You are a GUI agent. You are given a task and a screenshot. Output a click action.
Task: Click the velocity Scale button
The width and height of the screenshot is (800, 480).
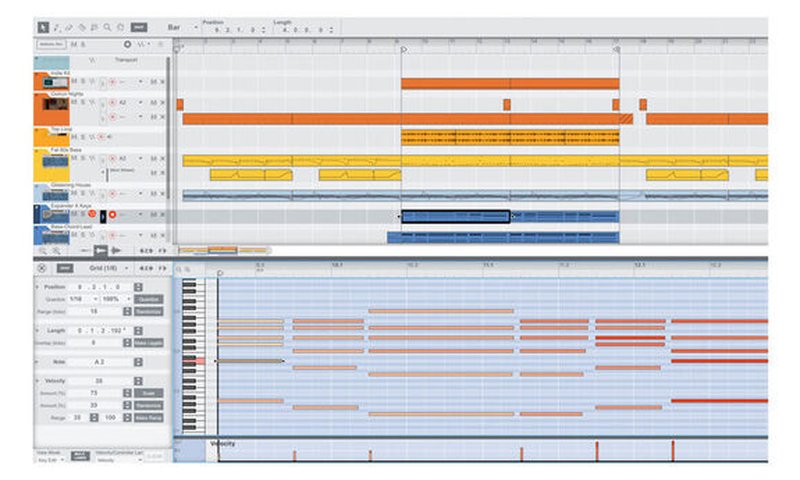147,394
